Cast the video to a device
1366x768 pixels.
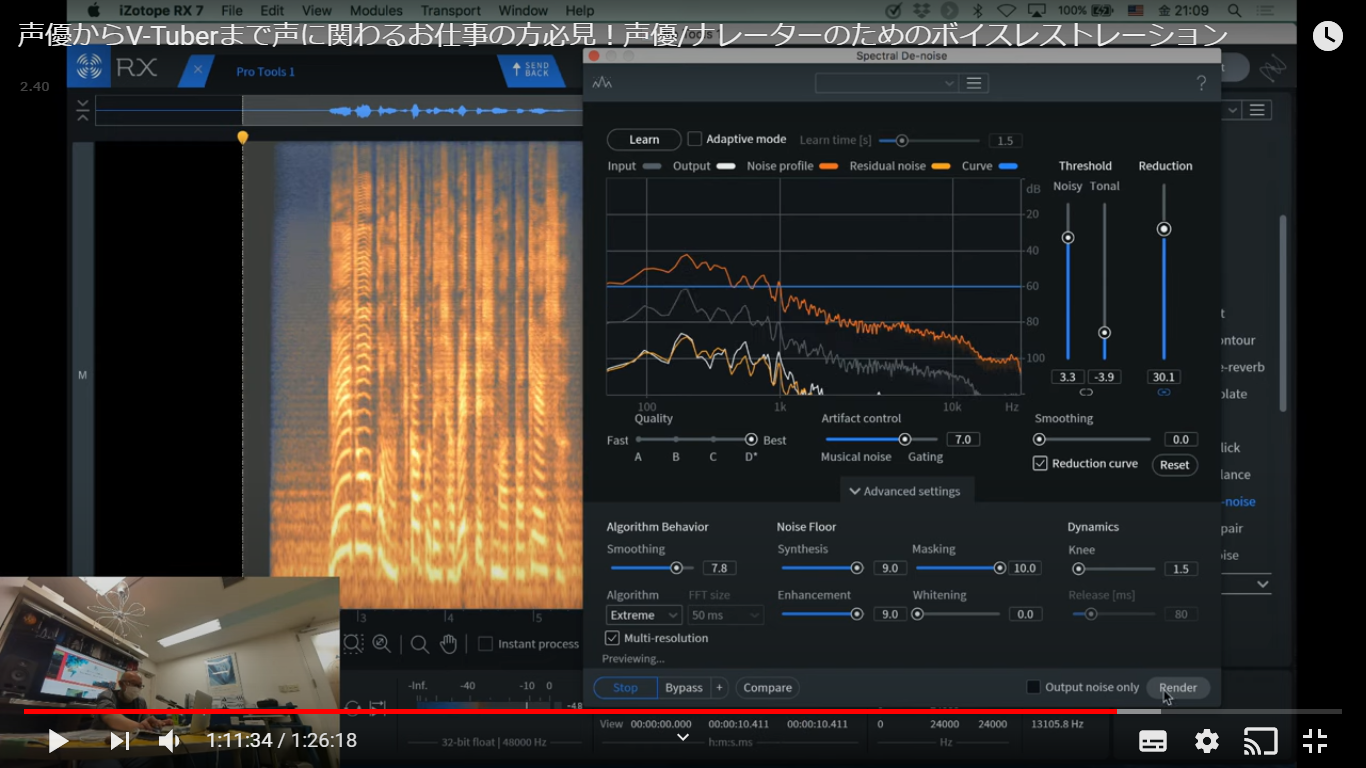point(1261,741)
